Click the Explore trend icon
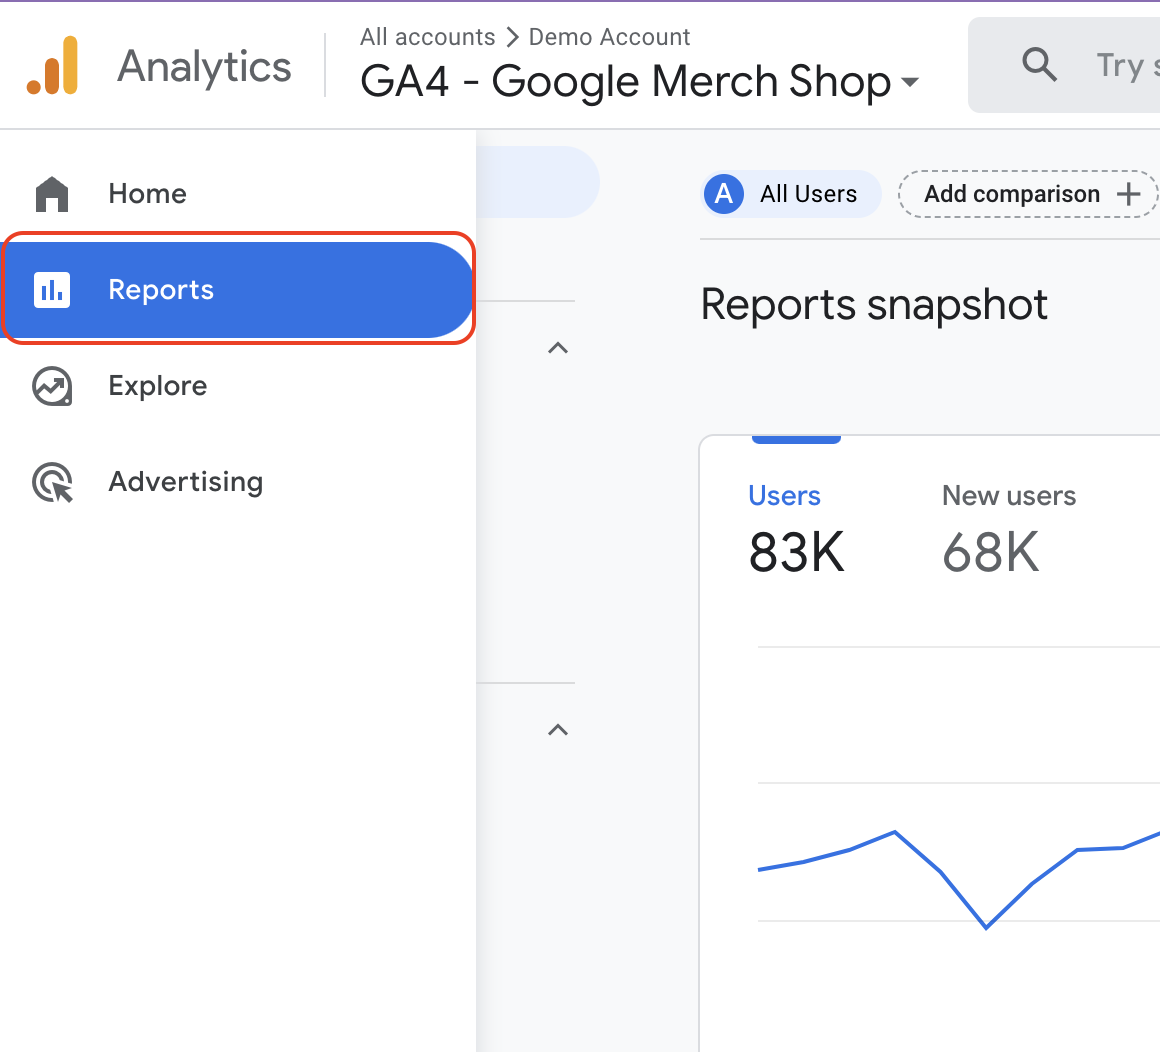This screenshot has height=1052, width=1160. click(x=52, y=386)
